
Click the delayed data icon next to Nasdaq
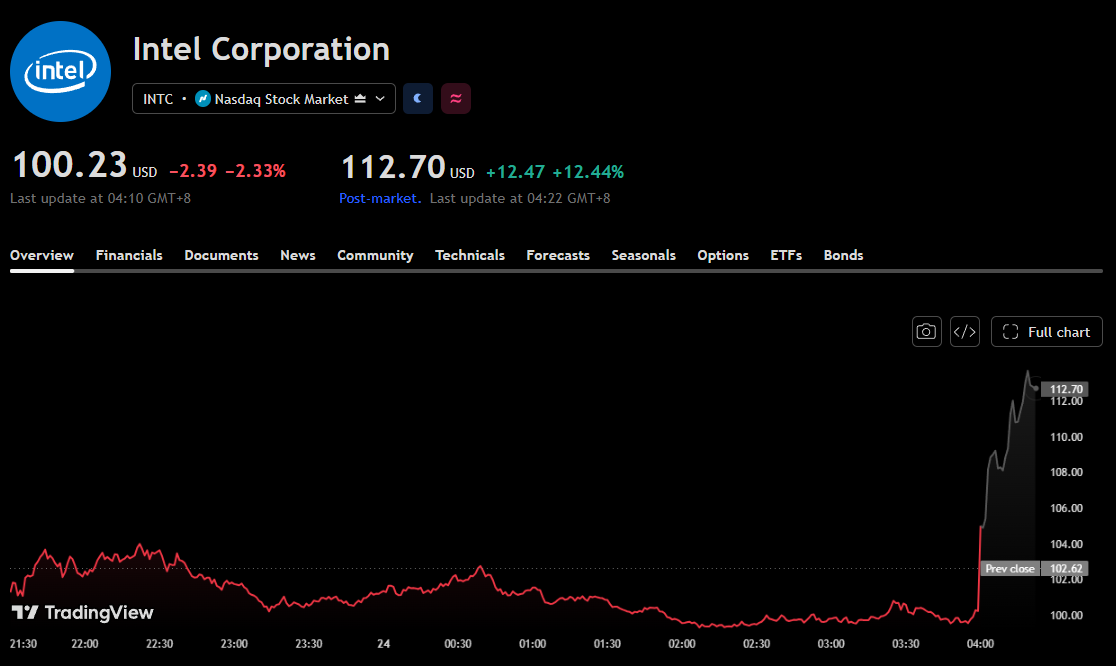click(x=360, y=99)
